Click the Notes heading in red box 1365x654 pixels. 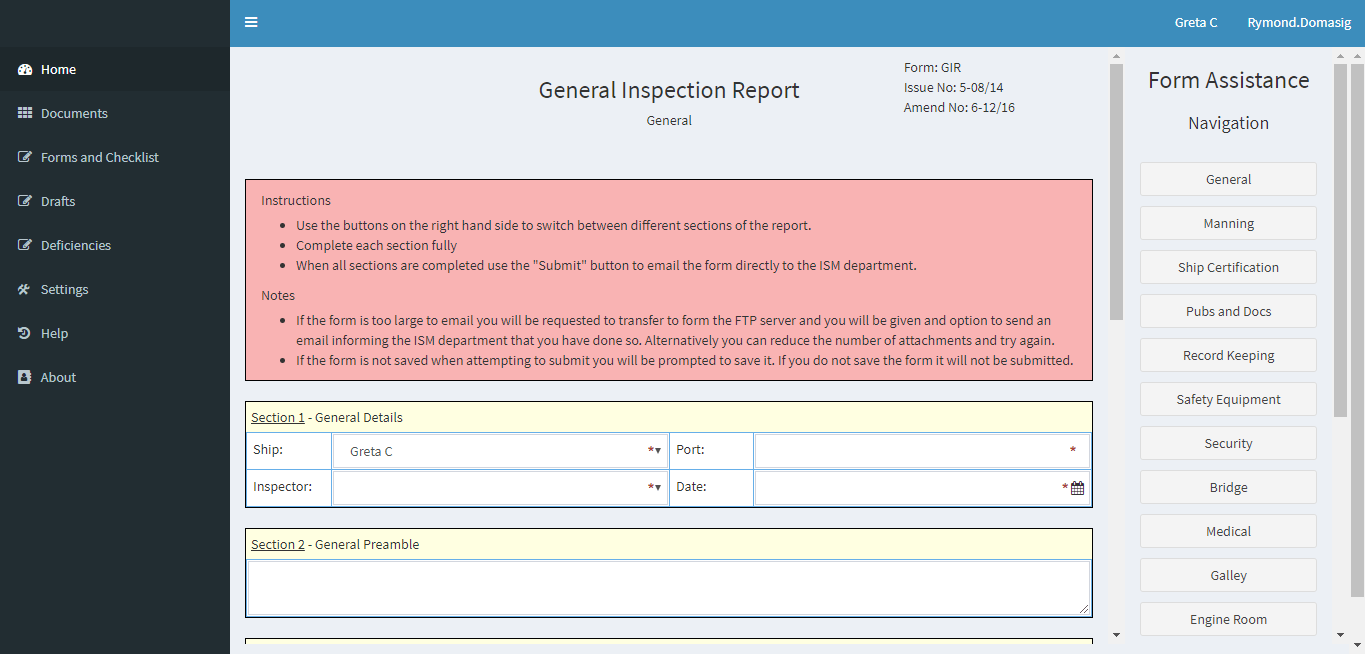pyautogui.click(x=278, y=295)
